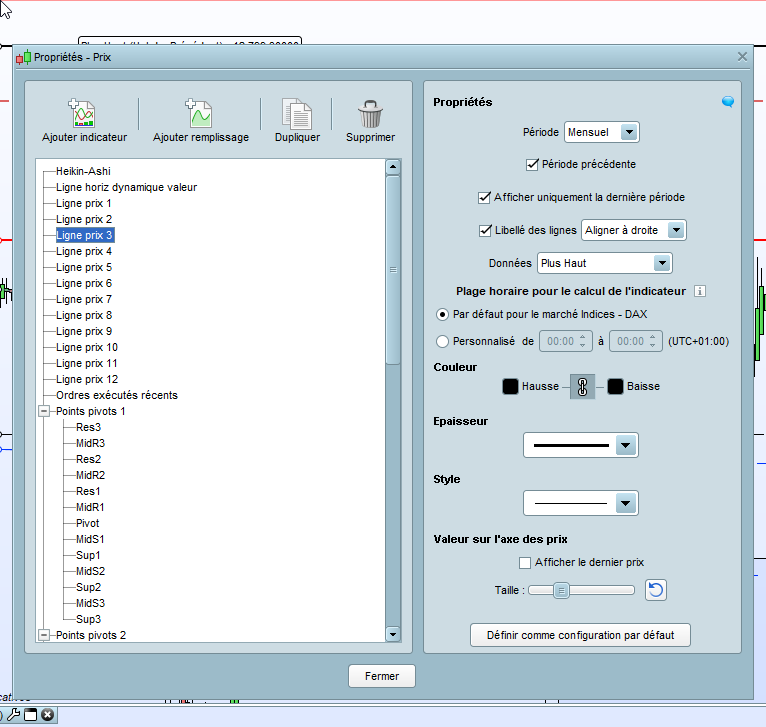
Task: Click the Supprimer trash can icon
Action: (370, 113)
